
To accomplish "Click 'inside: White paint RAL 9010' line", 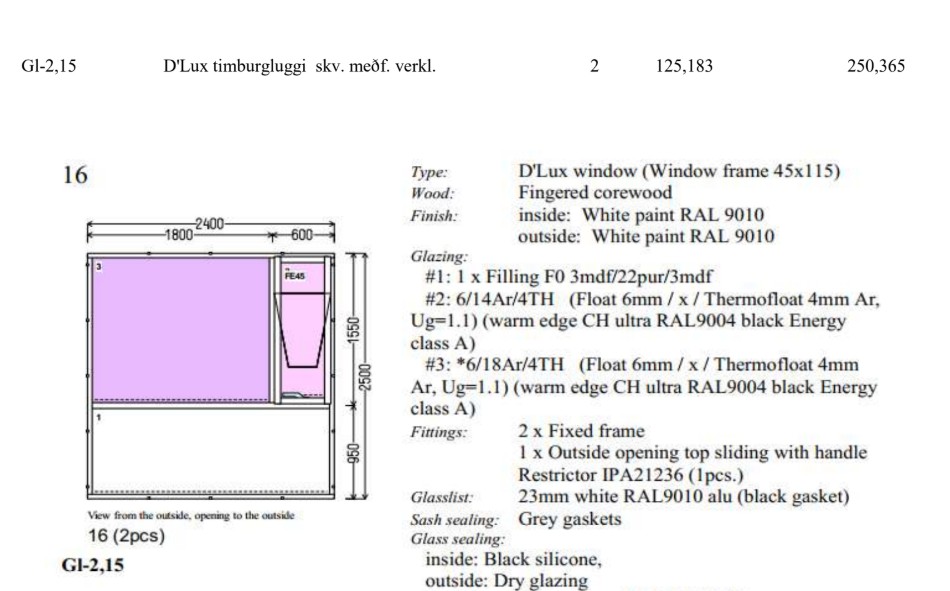I will point(641,215).
